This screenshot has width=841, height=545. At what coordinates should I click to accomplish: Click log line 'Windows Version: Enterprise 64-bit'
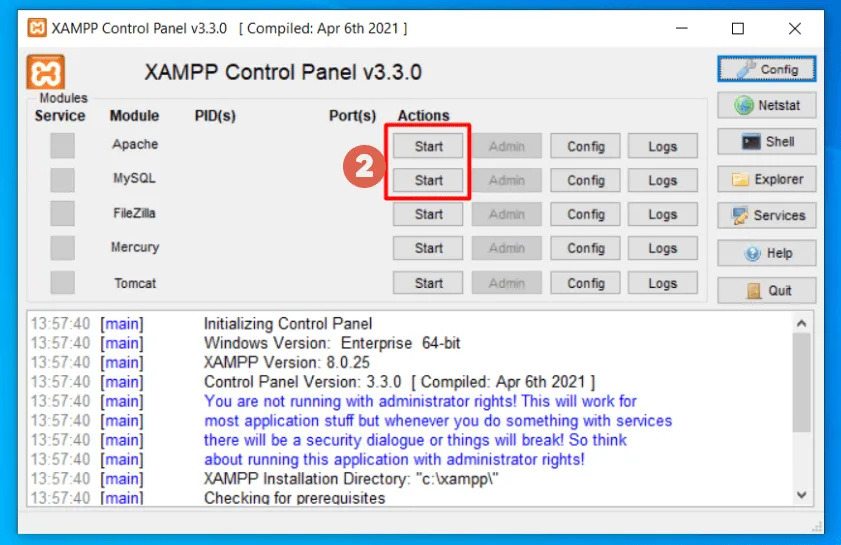(x=332, y=343)
